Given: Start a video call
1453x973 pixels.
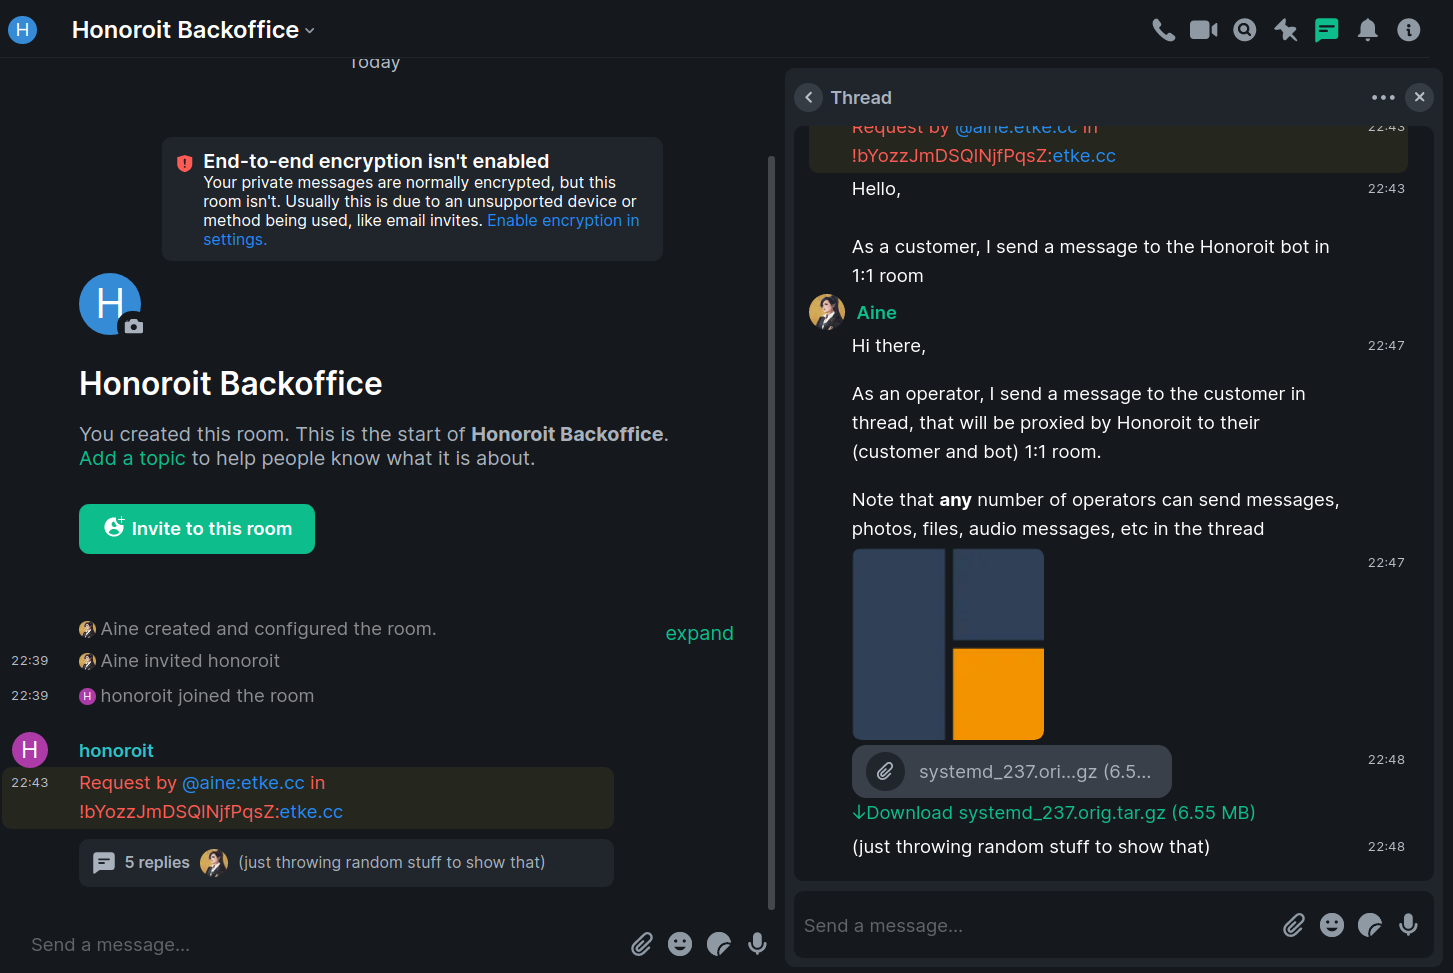Looking at the screenshot, I should (1203, 30).
